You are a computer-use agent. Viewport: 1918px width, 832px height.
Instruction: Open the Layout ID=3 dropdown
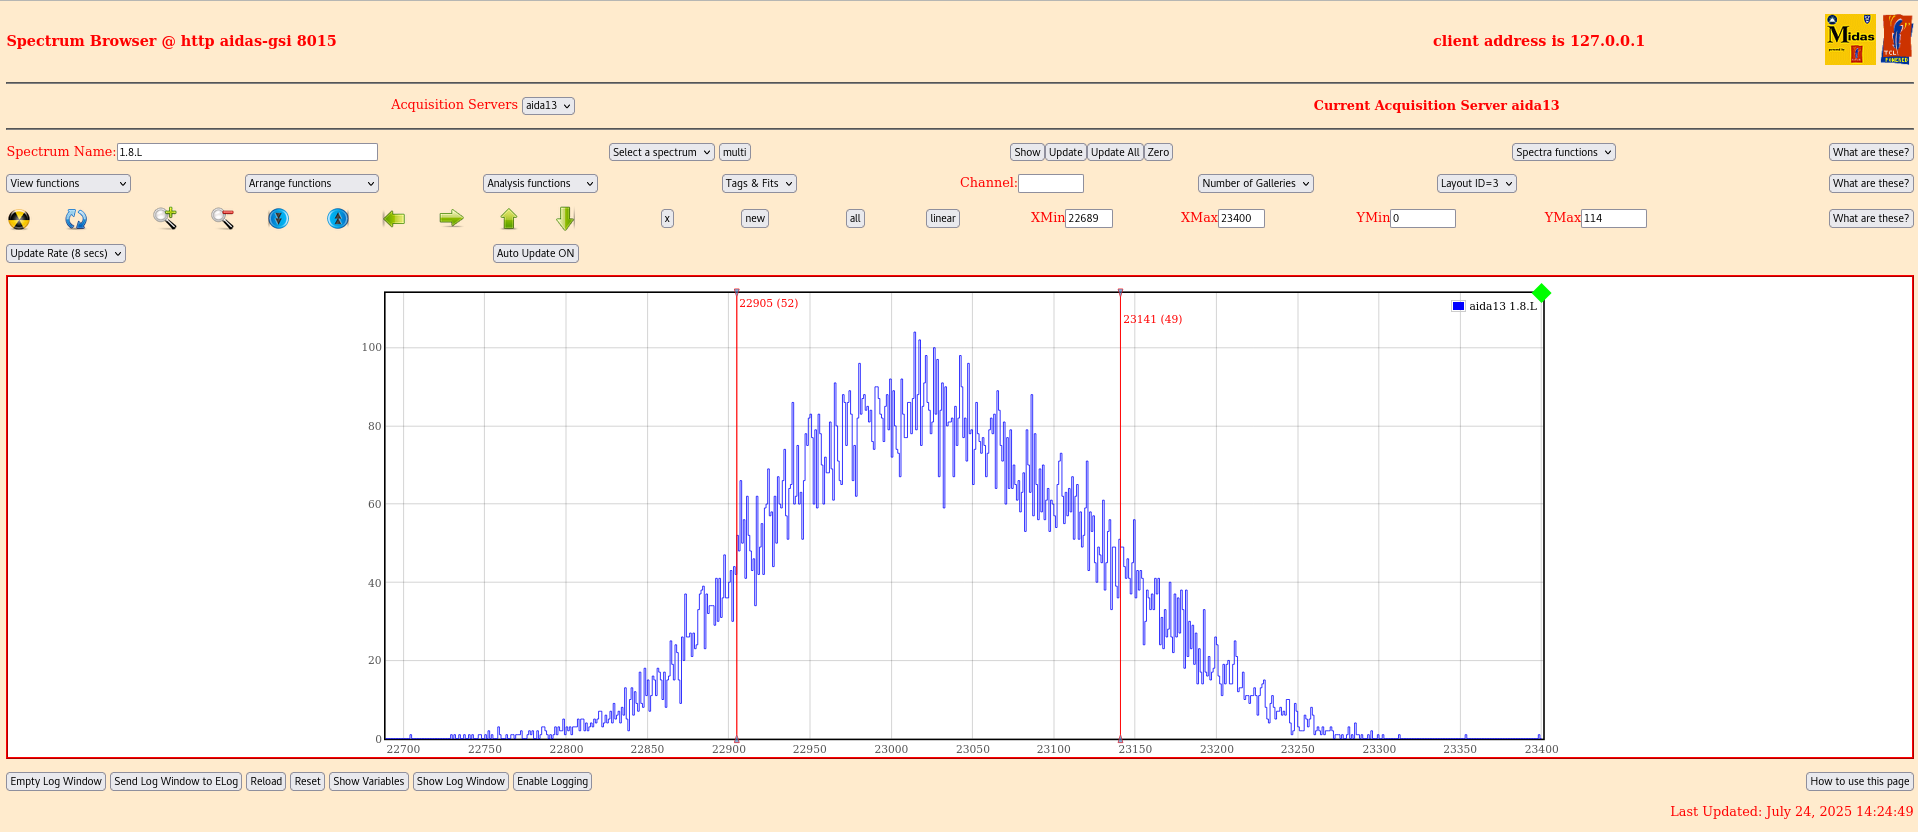(1476, 184)
